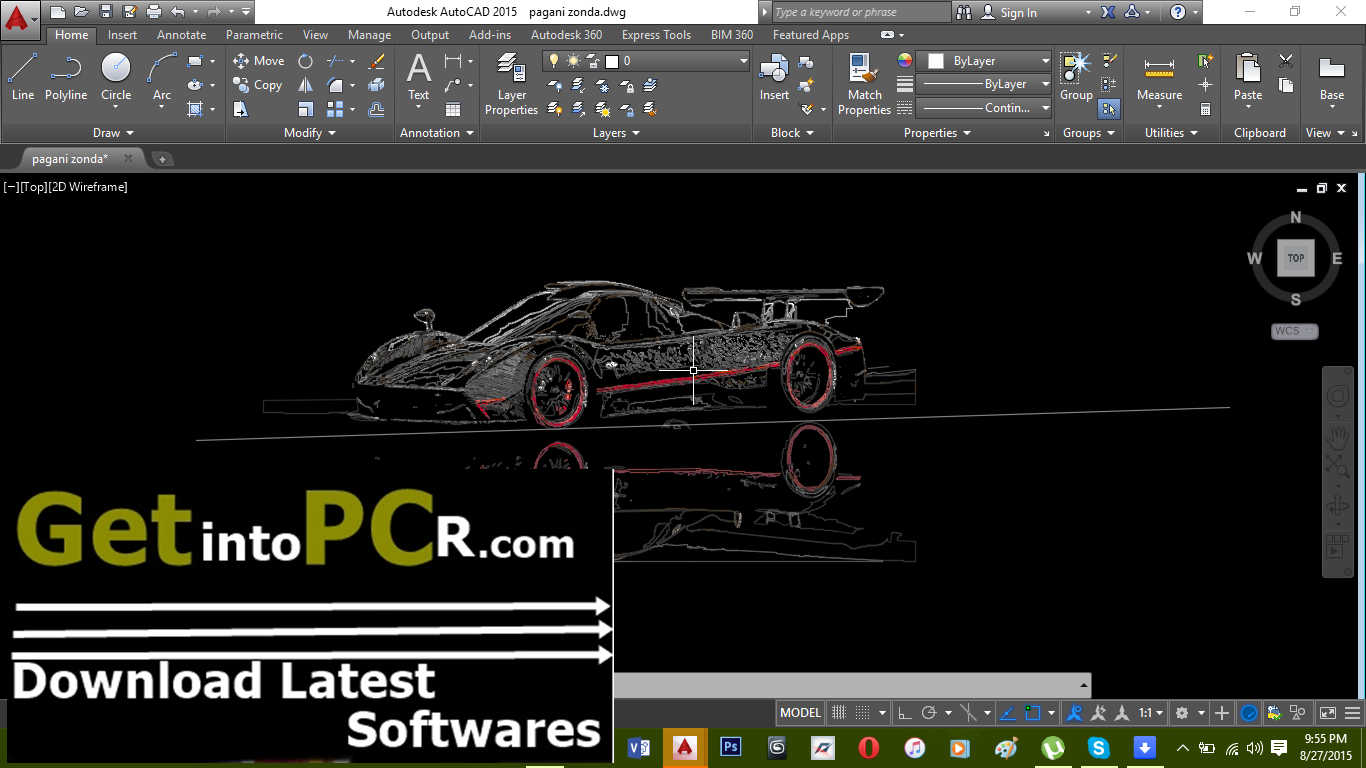The height and width of the screenshot is (768, 1366).
Task: Click the Copy tool in Modify panel
Action: (x=258, y=86)
